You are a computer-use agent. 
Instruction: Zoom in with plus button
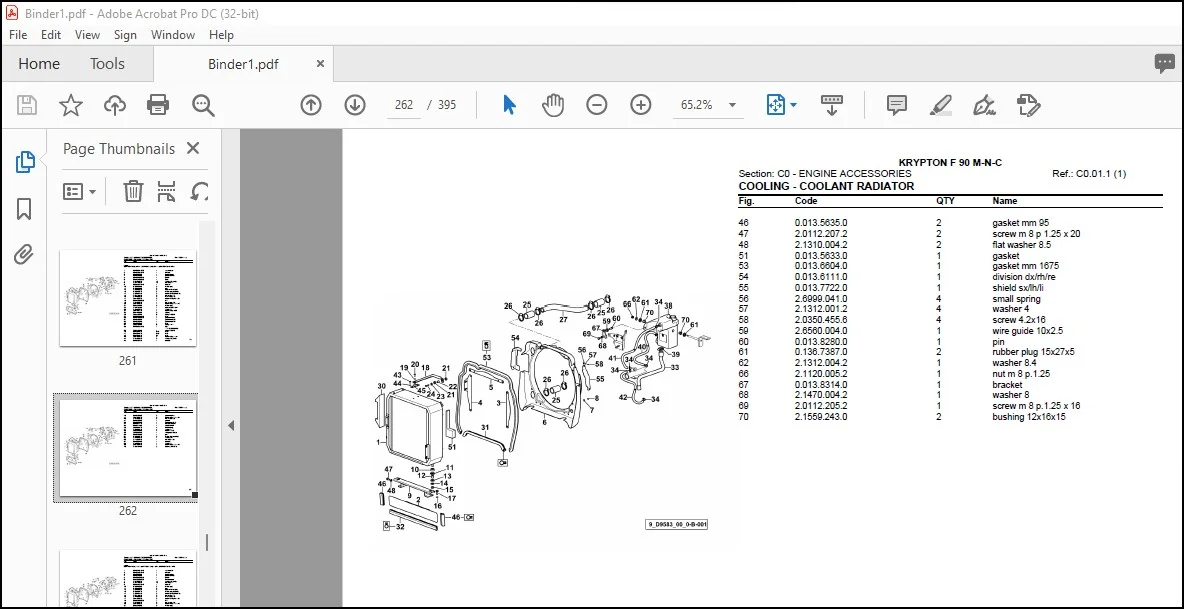(x=641, y=105)
